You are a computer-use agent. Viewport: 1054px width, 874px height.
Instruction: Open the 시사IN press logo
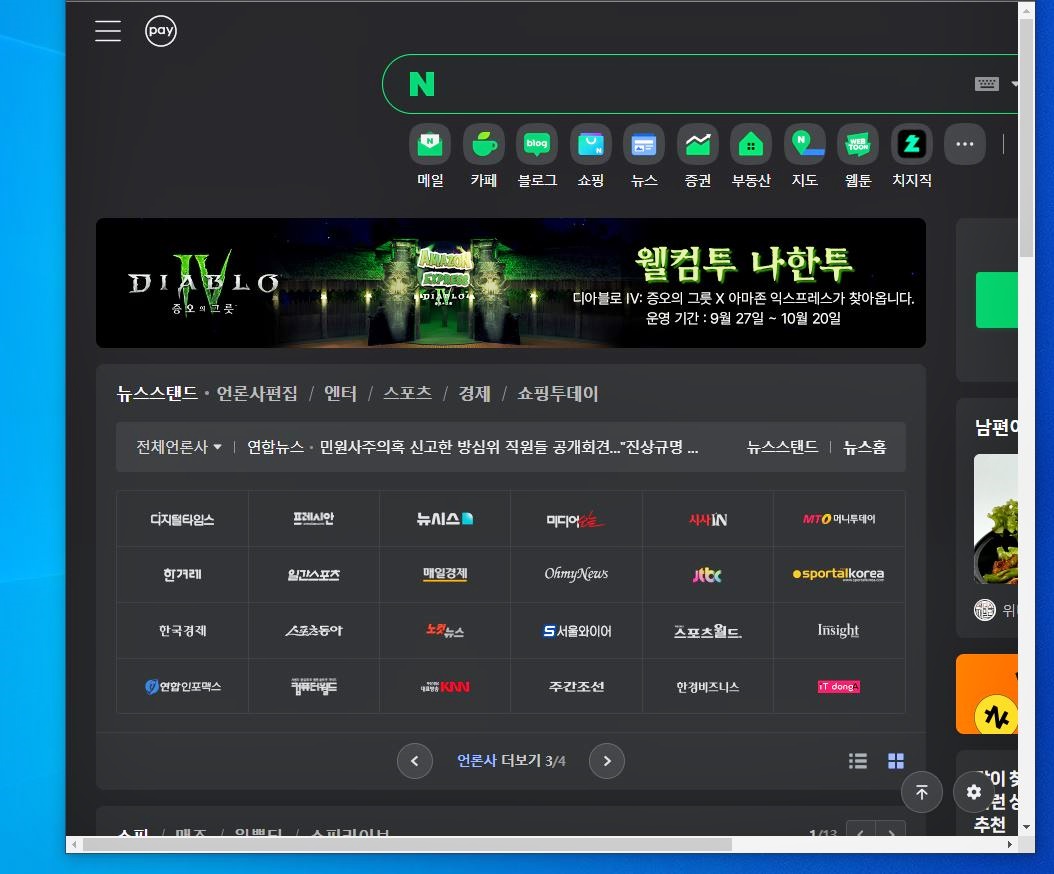[708, 519]
